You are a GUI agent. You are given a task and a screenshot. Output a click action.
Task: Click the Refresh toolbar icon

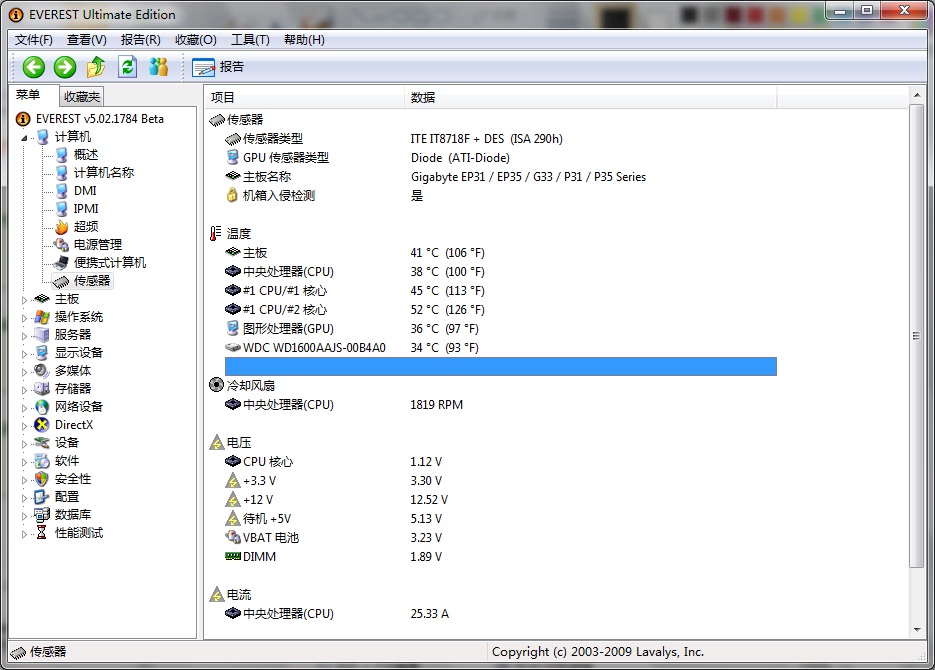click(128, 67)
